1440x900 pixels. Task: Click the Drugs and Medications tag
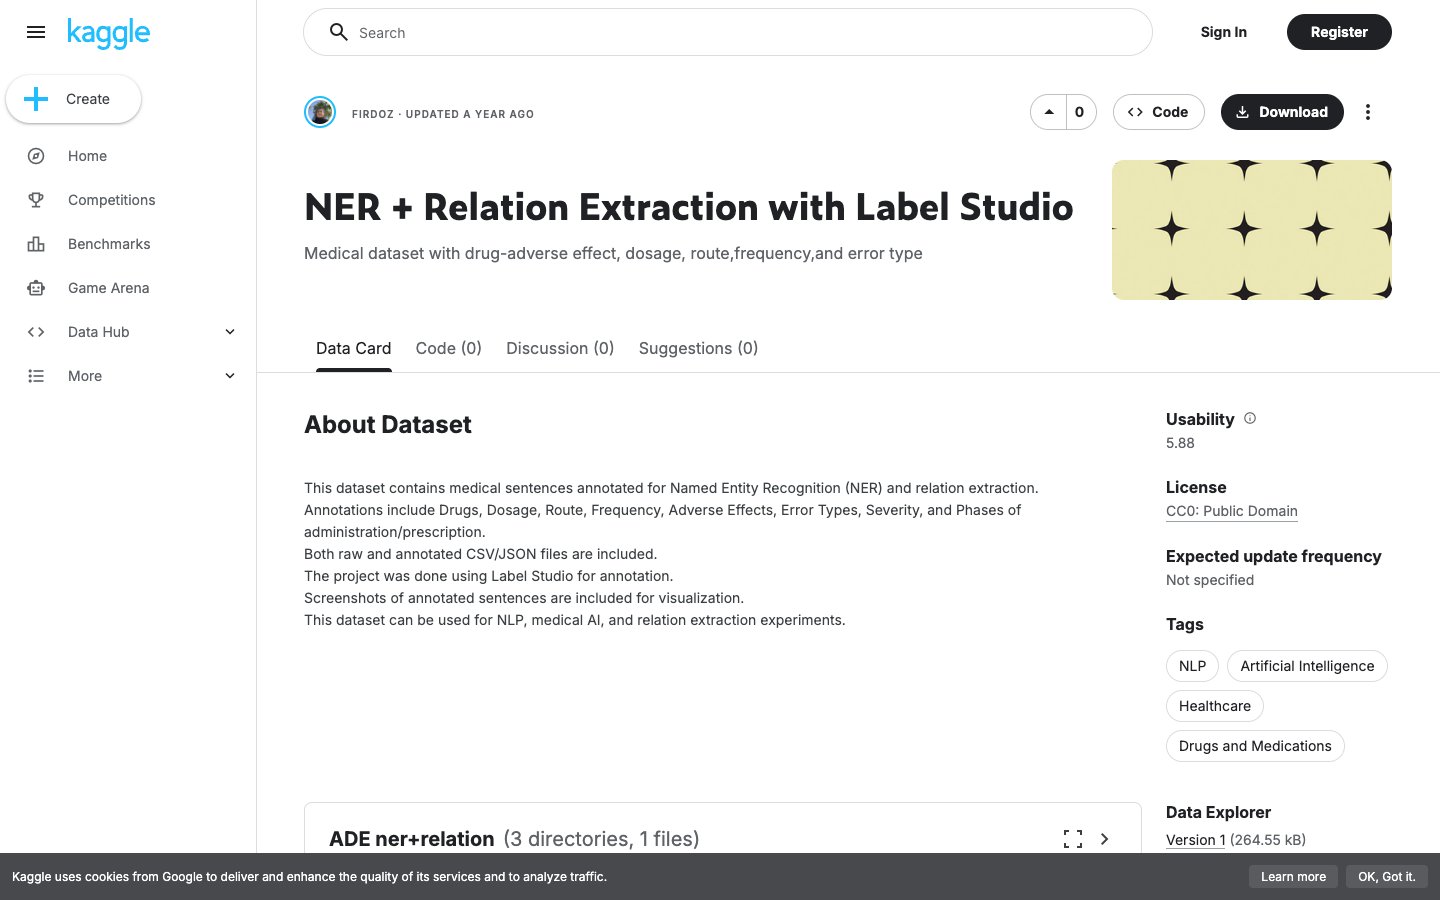(x=1255, y=746)
